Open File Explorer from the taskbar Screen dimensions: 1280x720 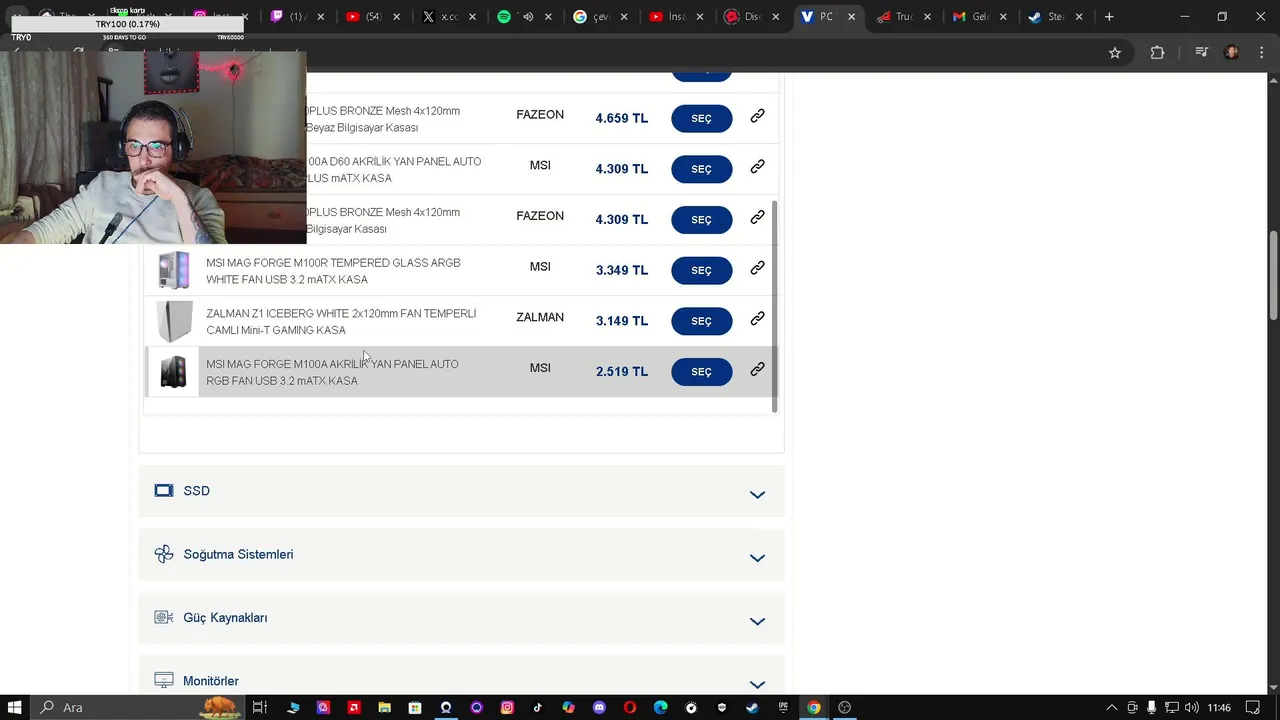coord(385,707)
